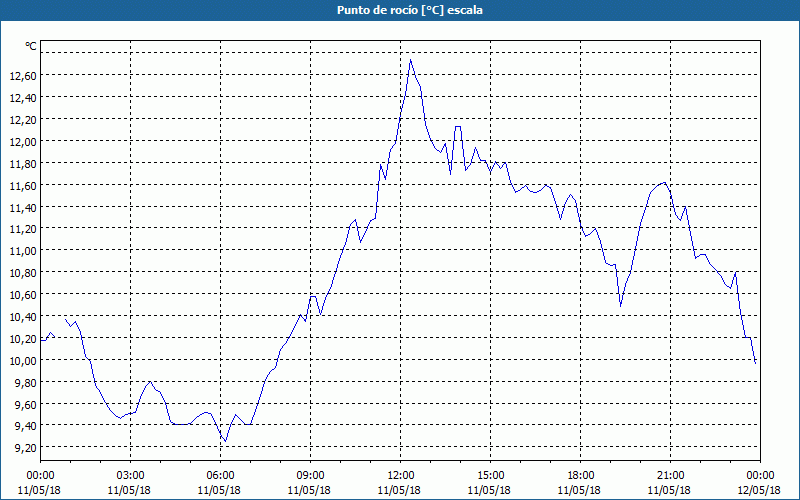
Task: Click the 12,00 axis value
Action: (x=23, y=141)
